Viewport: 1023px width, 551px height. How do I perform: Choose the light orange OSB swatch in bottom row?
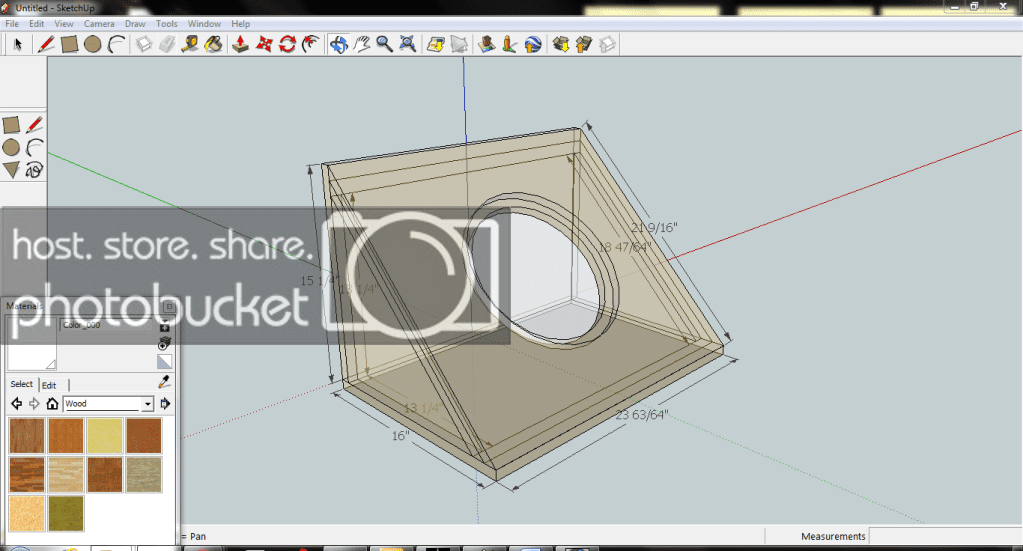point(27,513)
